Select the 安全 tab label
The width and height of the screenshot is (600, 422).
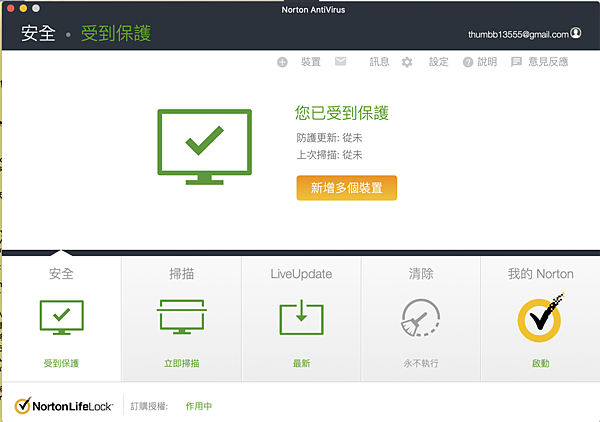61,274
